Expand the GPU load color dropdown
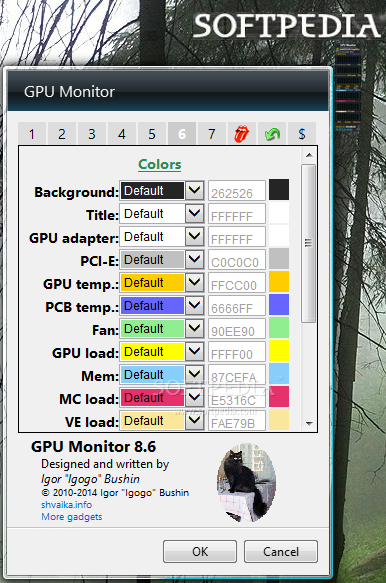 click(194, 352)
